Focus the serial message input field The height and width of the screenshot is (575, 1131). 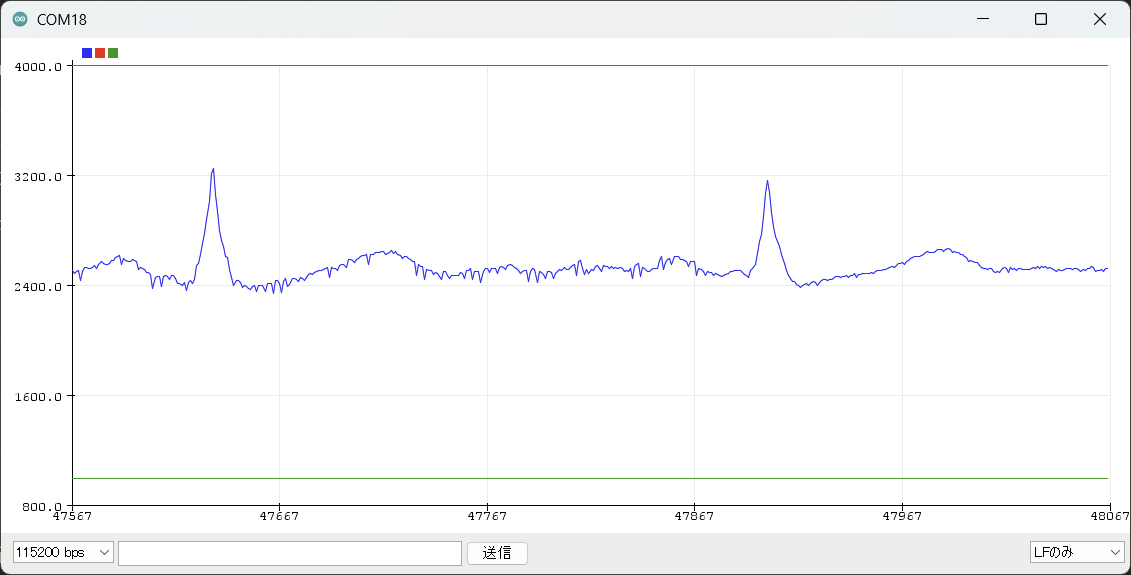pyautogui.click(x=289, y=553)
